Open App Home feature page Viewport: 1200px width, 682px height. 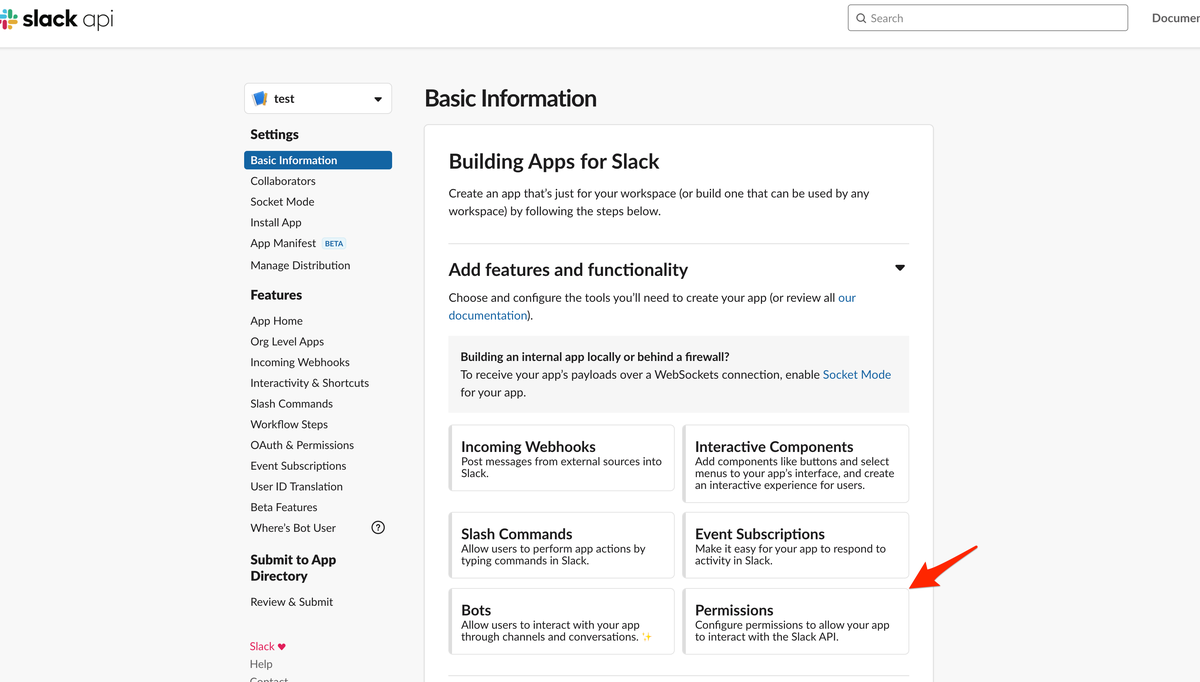(276, 321)
